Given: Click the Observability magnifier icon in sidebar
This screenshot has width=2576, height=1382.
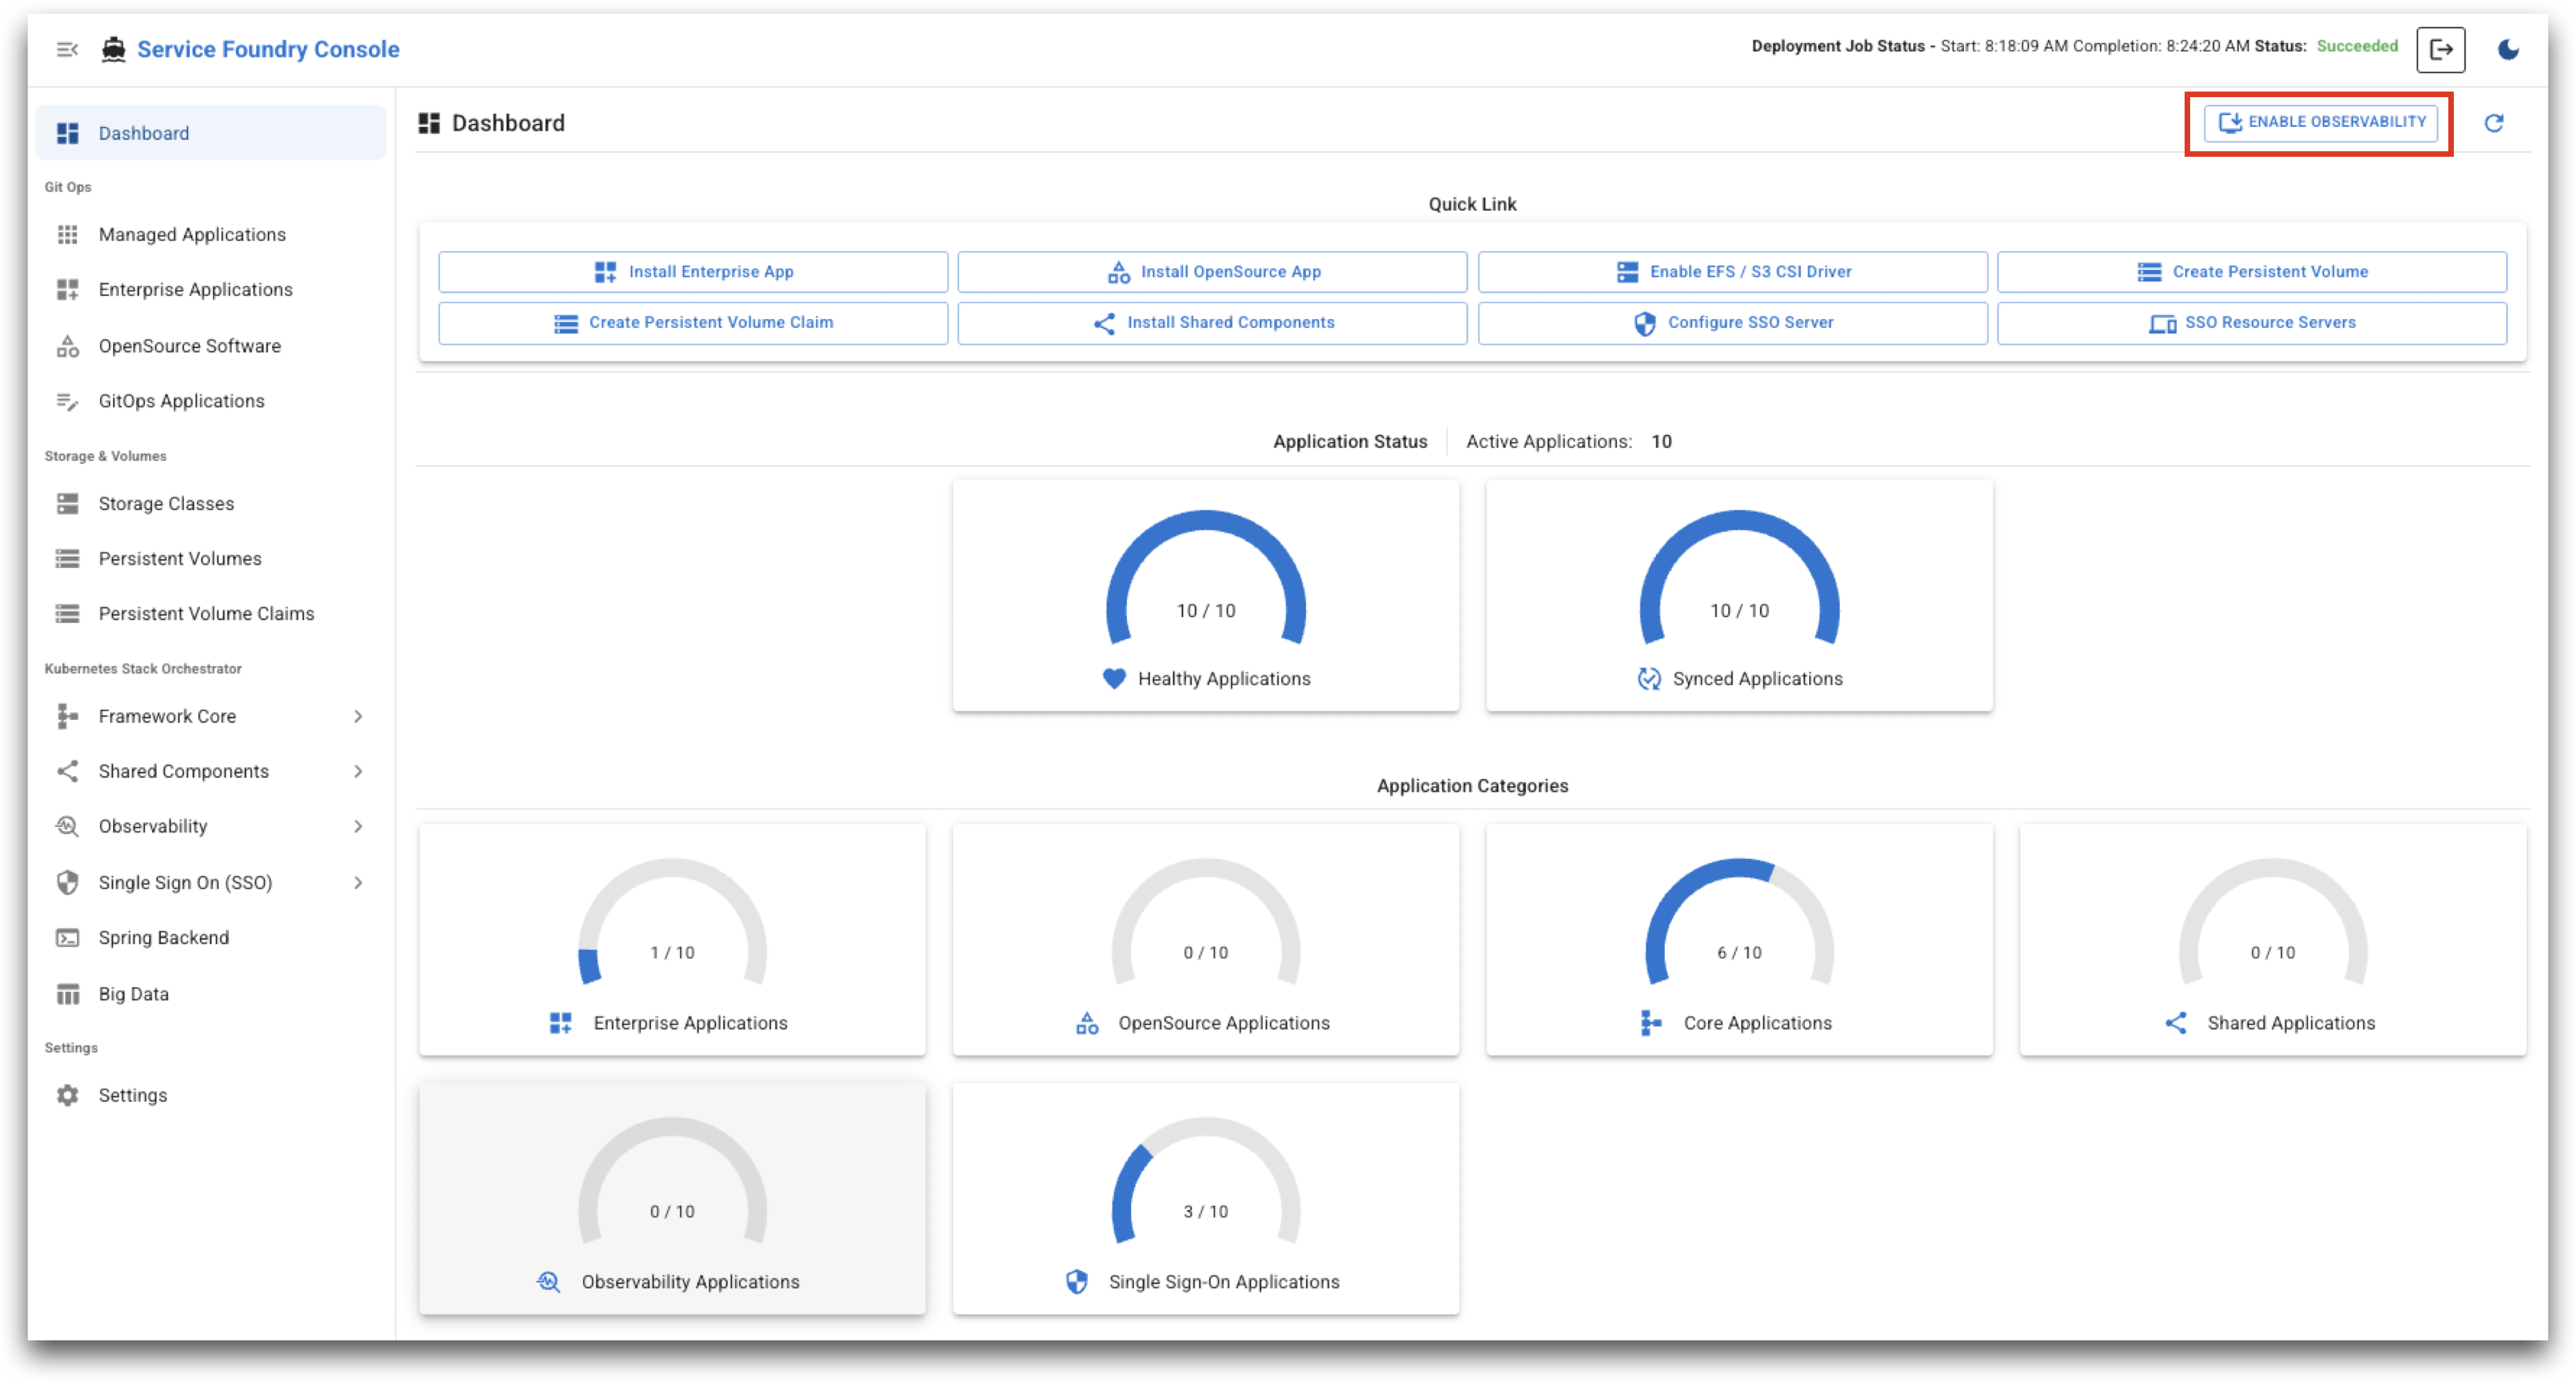Looking at the screenshot, I should click(67, 826).
